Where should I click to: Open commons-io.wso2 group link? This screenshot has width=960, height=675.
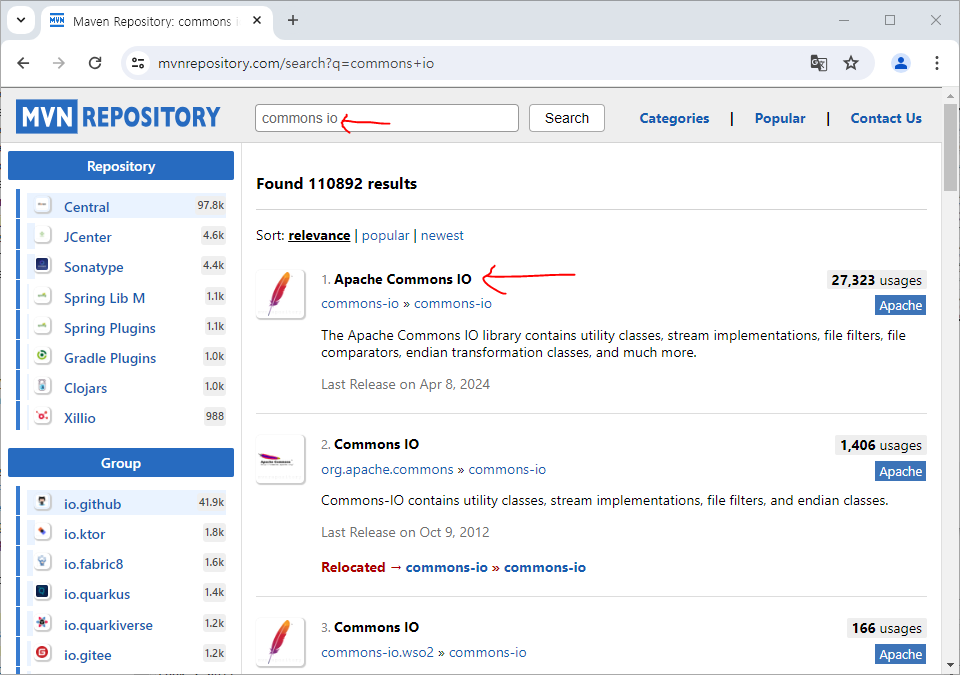377,652
